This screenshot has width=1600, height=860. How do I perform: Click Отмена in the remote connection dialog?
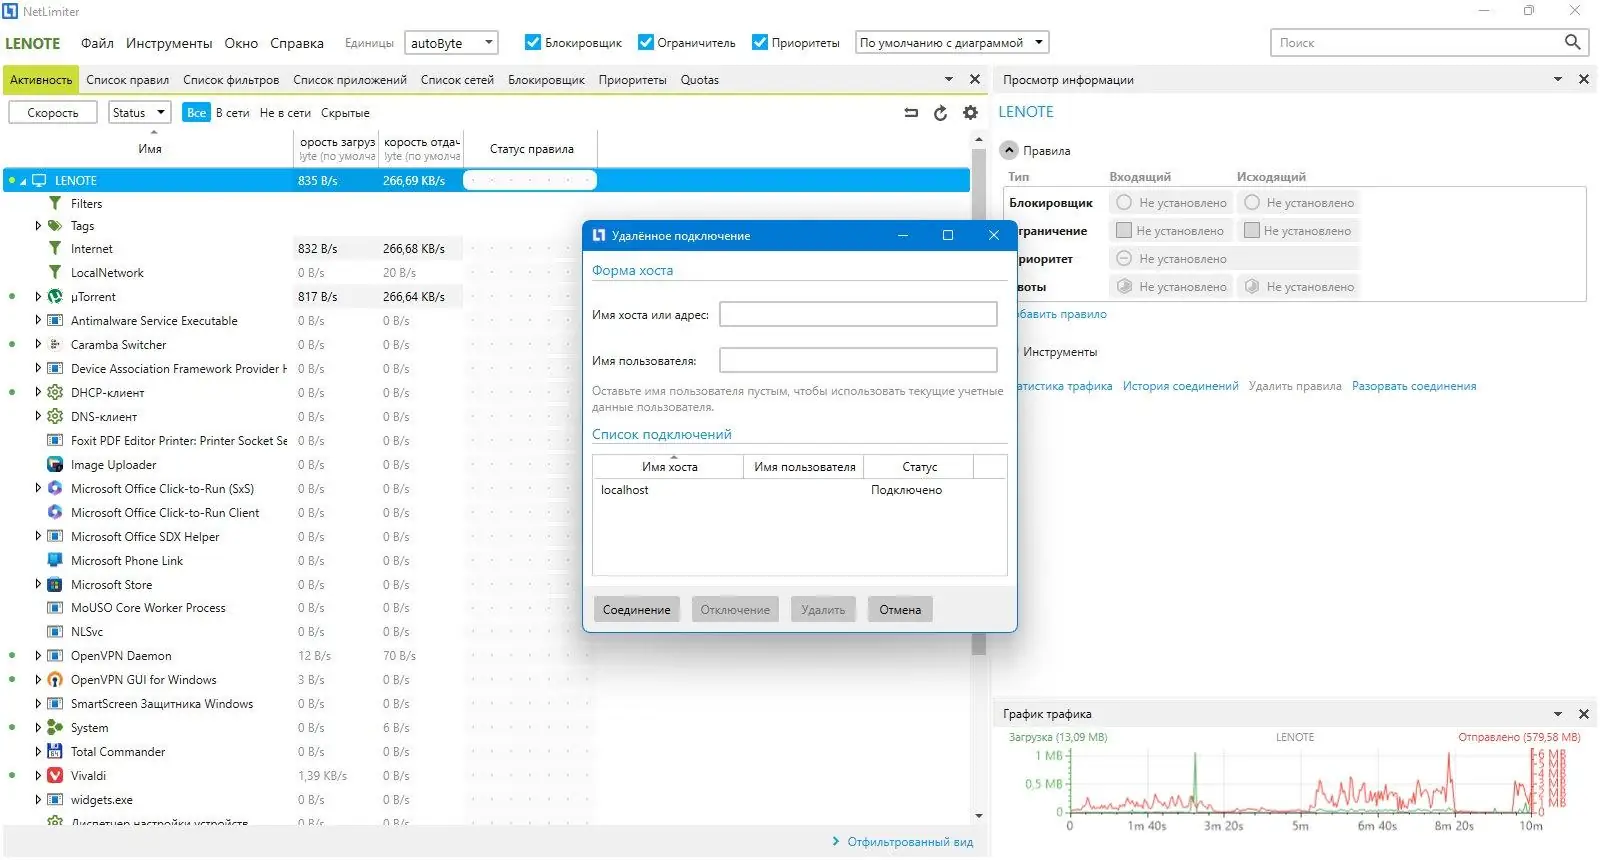click(900, 610)
